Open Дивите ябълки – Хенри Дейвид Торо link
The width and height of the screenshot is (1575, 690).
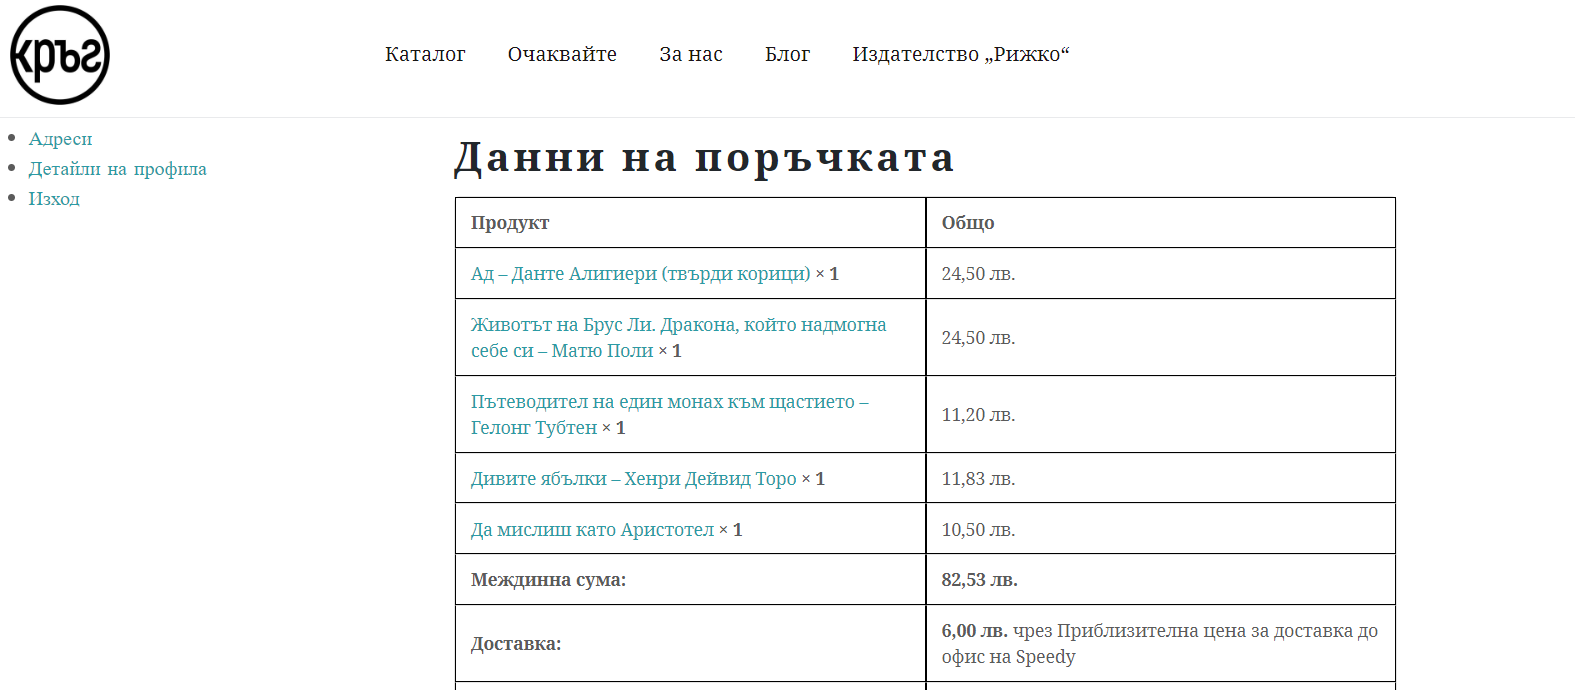[x=634, y=478]
